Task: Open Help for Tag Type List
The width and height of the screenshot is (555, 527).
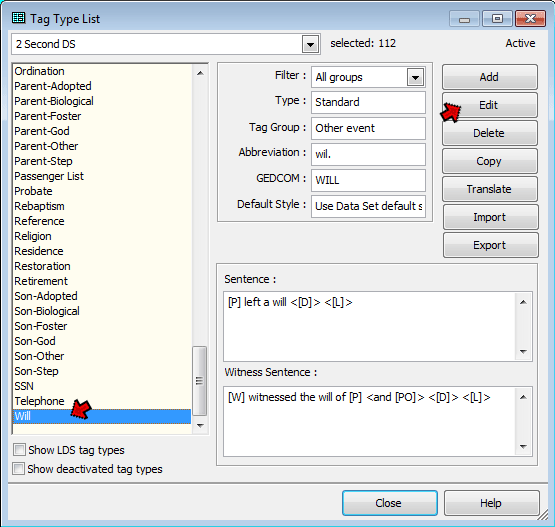Action: 492,503
